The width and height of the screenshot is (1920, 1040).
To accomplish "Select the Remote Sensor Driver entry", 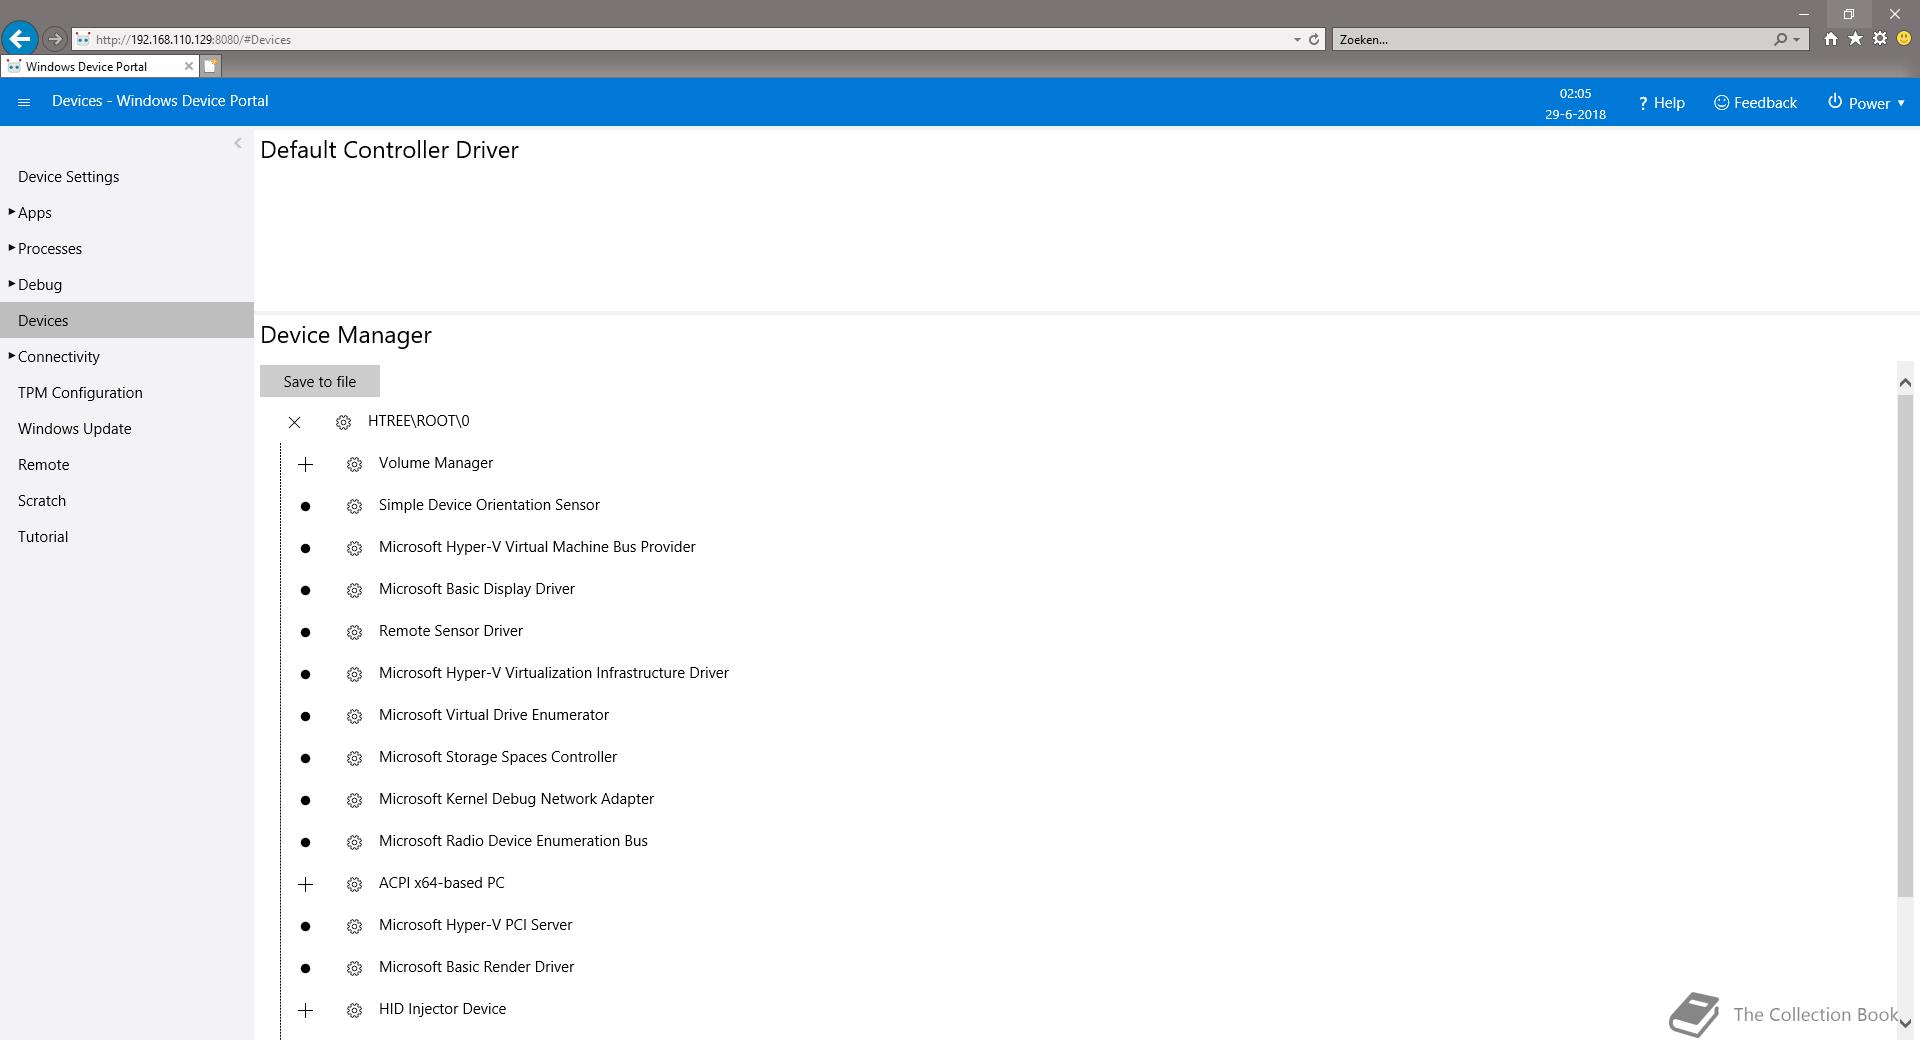I will [x=450, y=631].
